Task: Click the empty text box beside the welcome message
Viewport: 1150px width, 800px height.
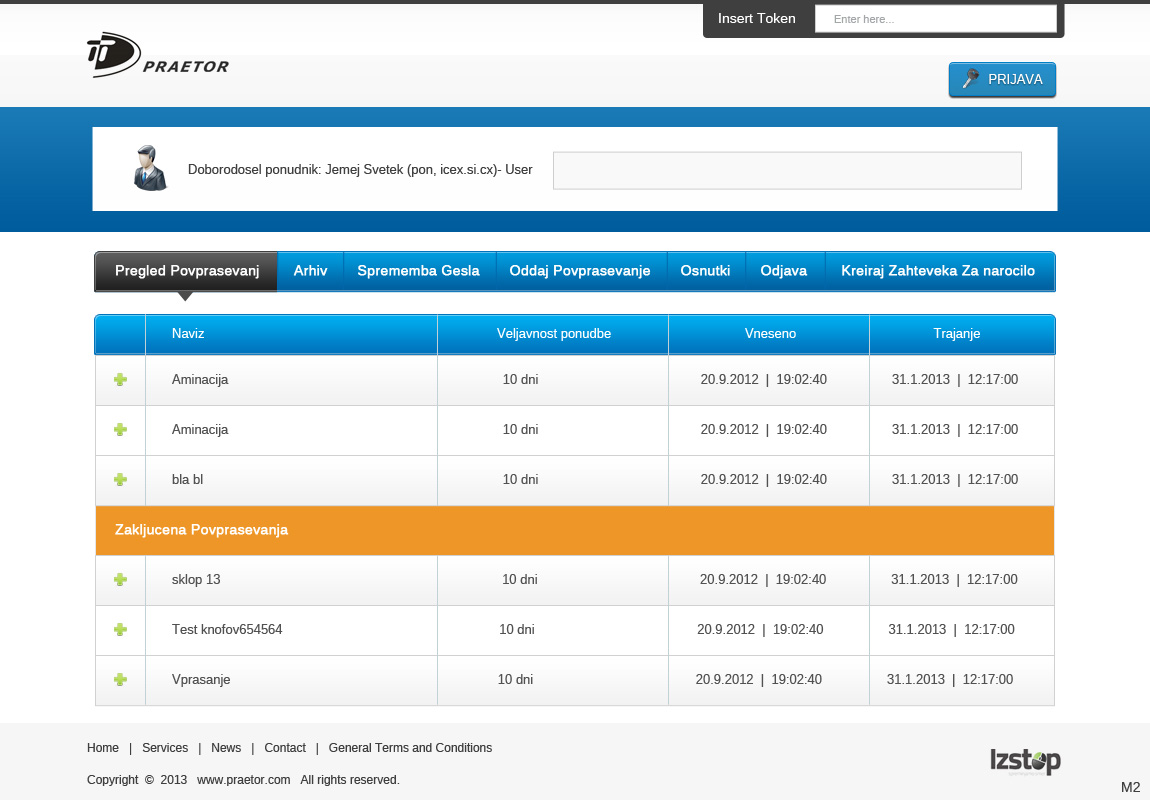Action: [787, 170]
